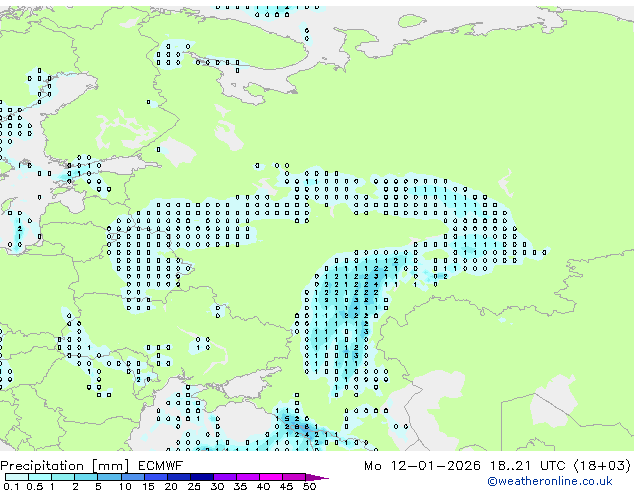This screenshot has height=490, width=634.
Task: Click the date 'Mo 12-01-2026' text
Action: (422, 466)
